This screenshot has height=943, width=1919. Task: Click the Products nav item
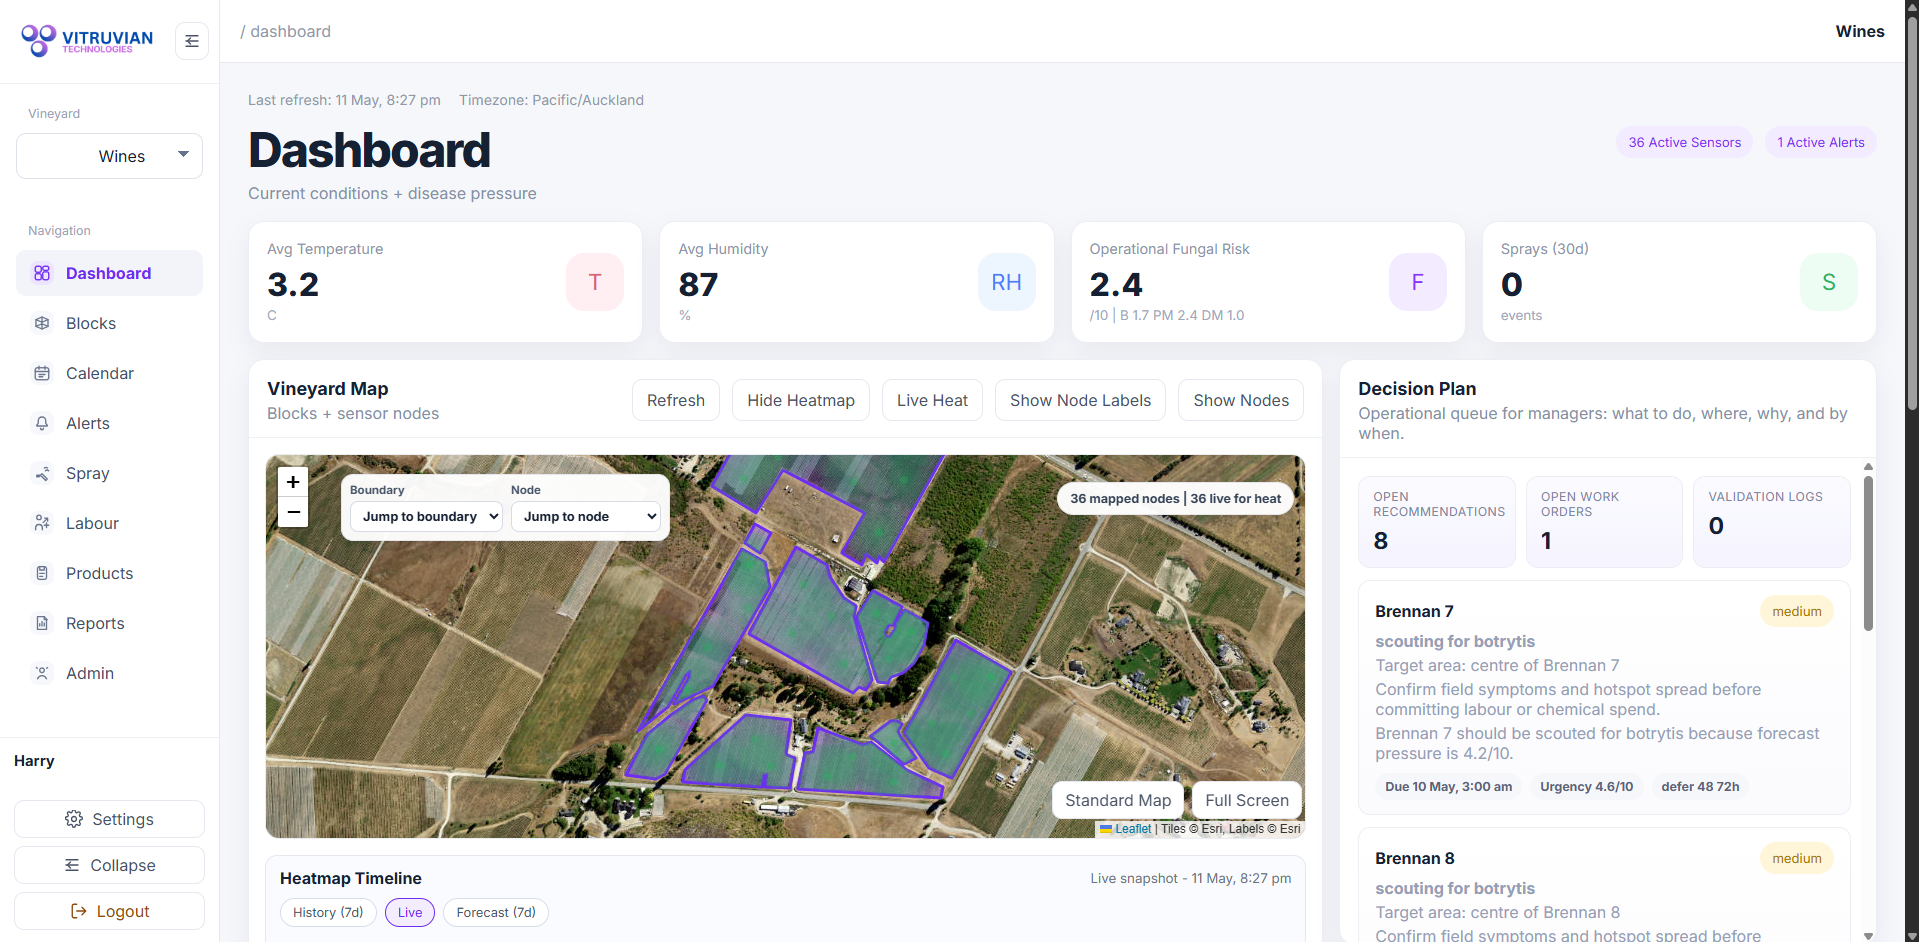(109, 573)
